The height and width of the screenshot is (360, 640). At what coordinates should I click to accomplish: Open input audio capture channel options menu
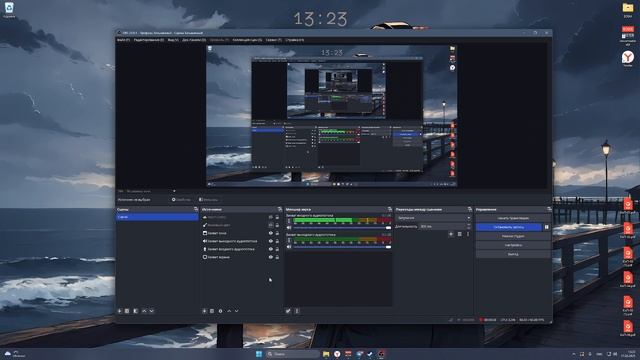289,221
